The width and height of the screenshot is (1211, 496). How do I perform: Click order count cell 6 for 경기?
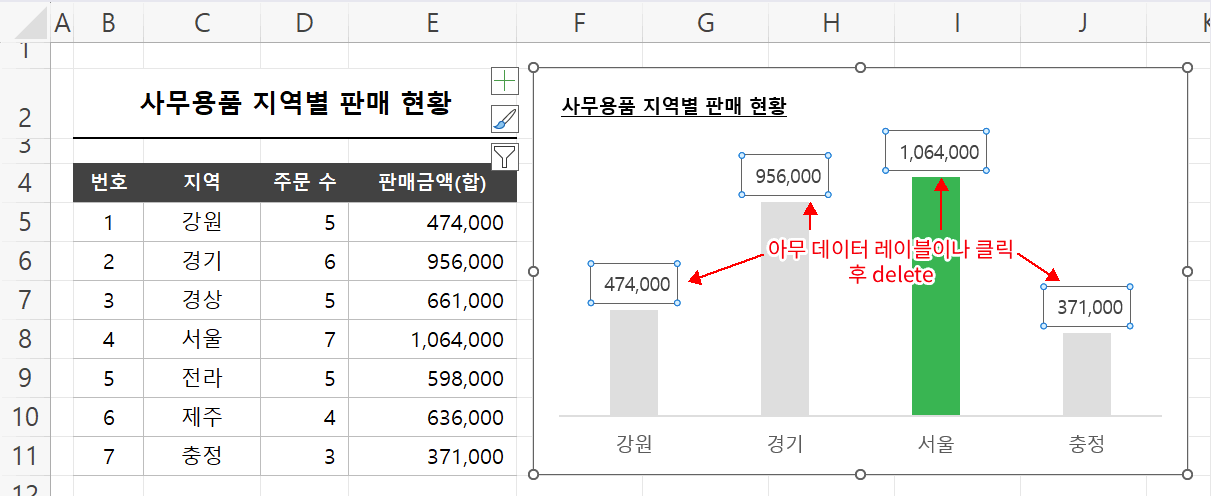point(305,261)
